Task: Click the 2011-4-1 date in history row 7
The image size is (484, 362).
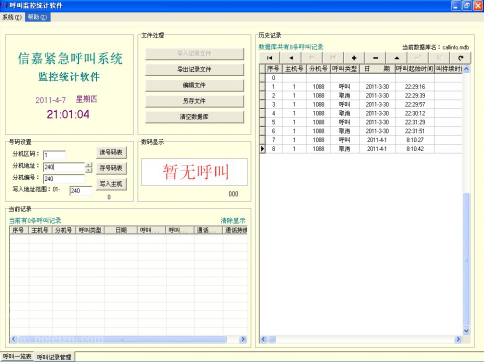Action: (377, 140)
